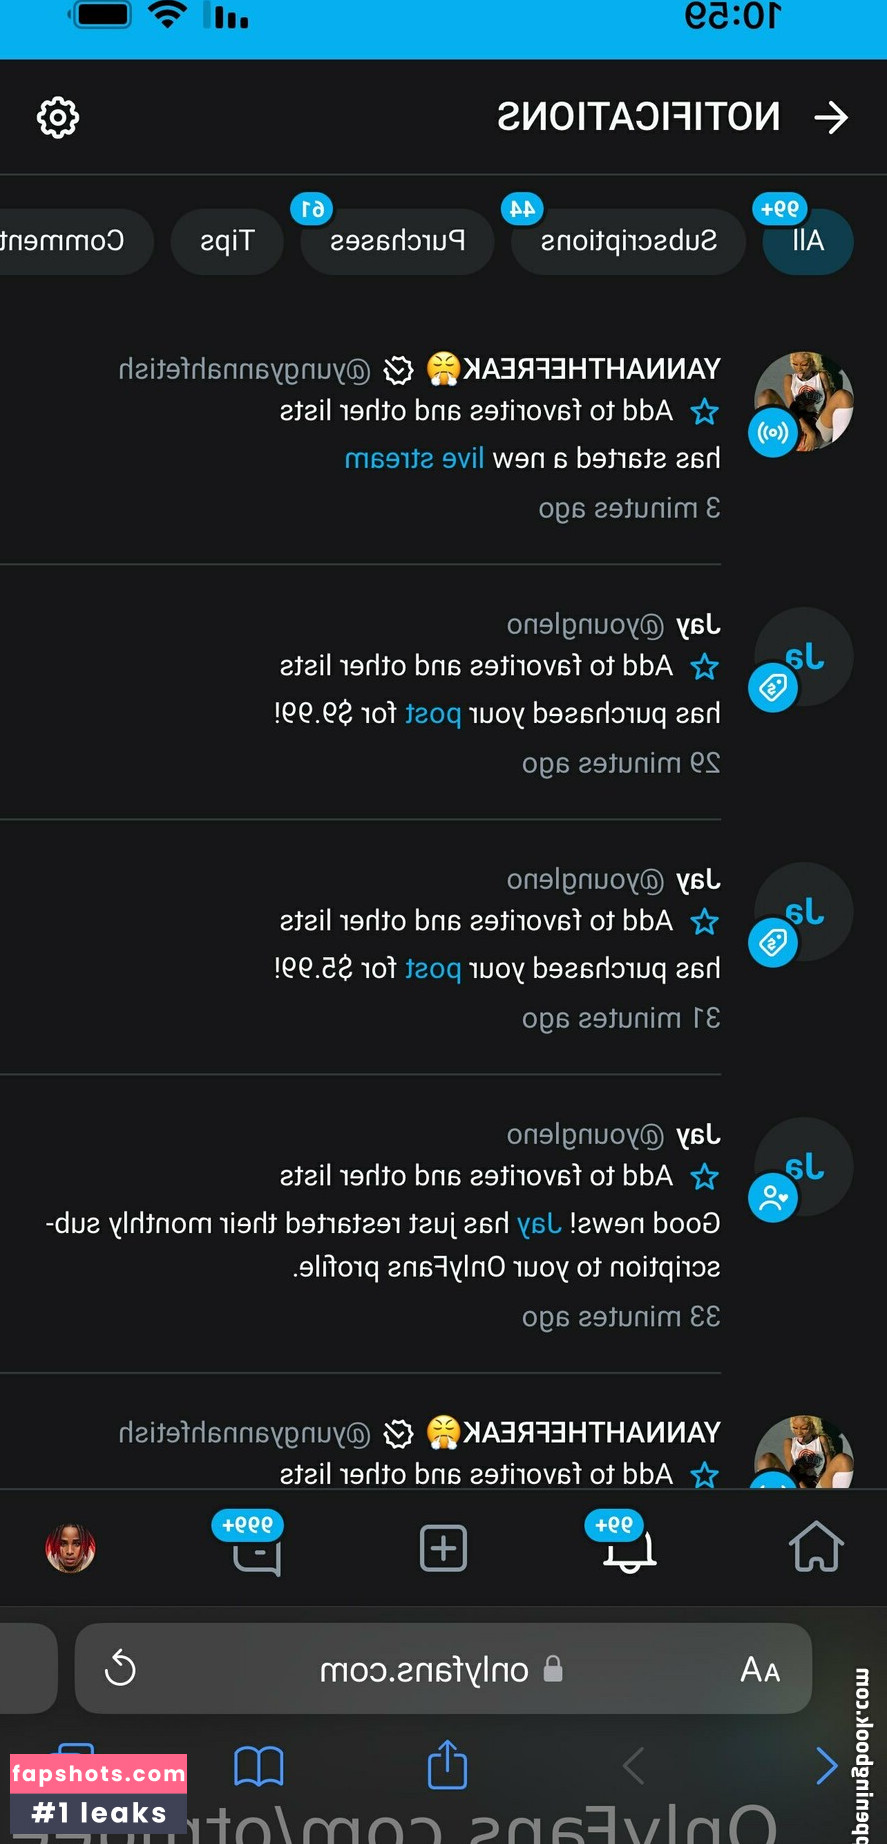887x1844 pixels.
Task: Show the Tips tab
Action: point(227,241)
